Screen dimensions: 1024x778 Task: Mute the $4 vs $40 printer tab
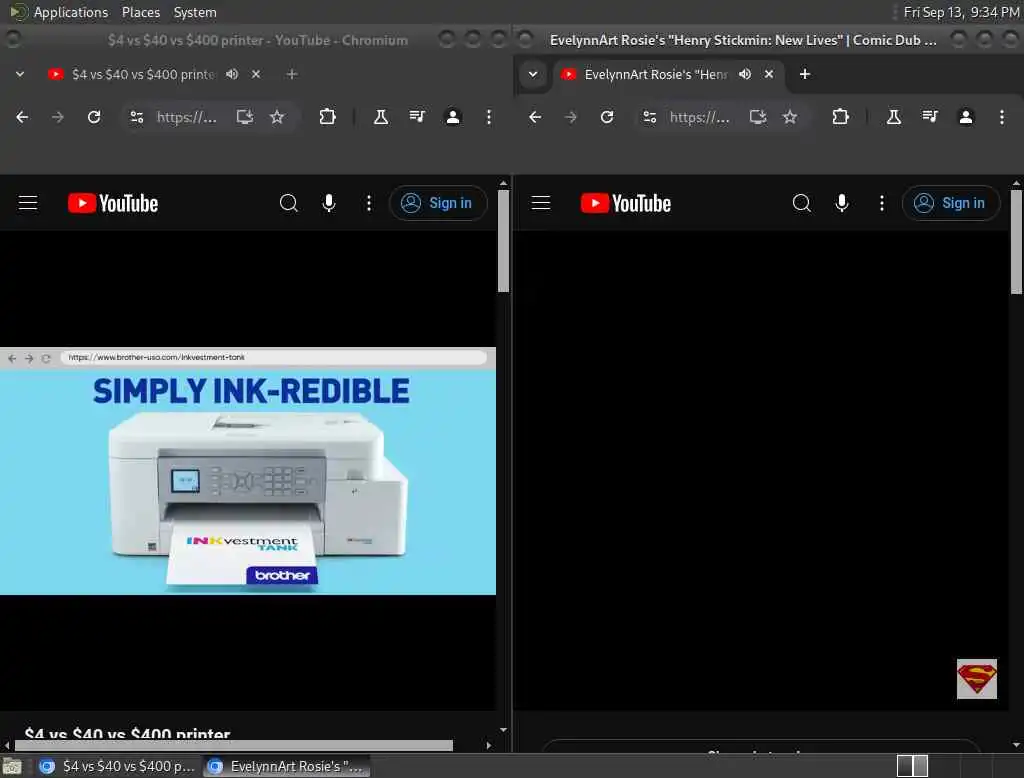pyautogui.click(x=232, y=74)
